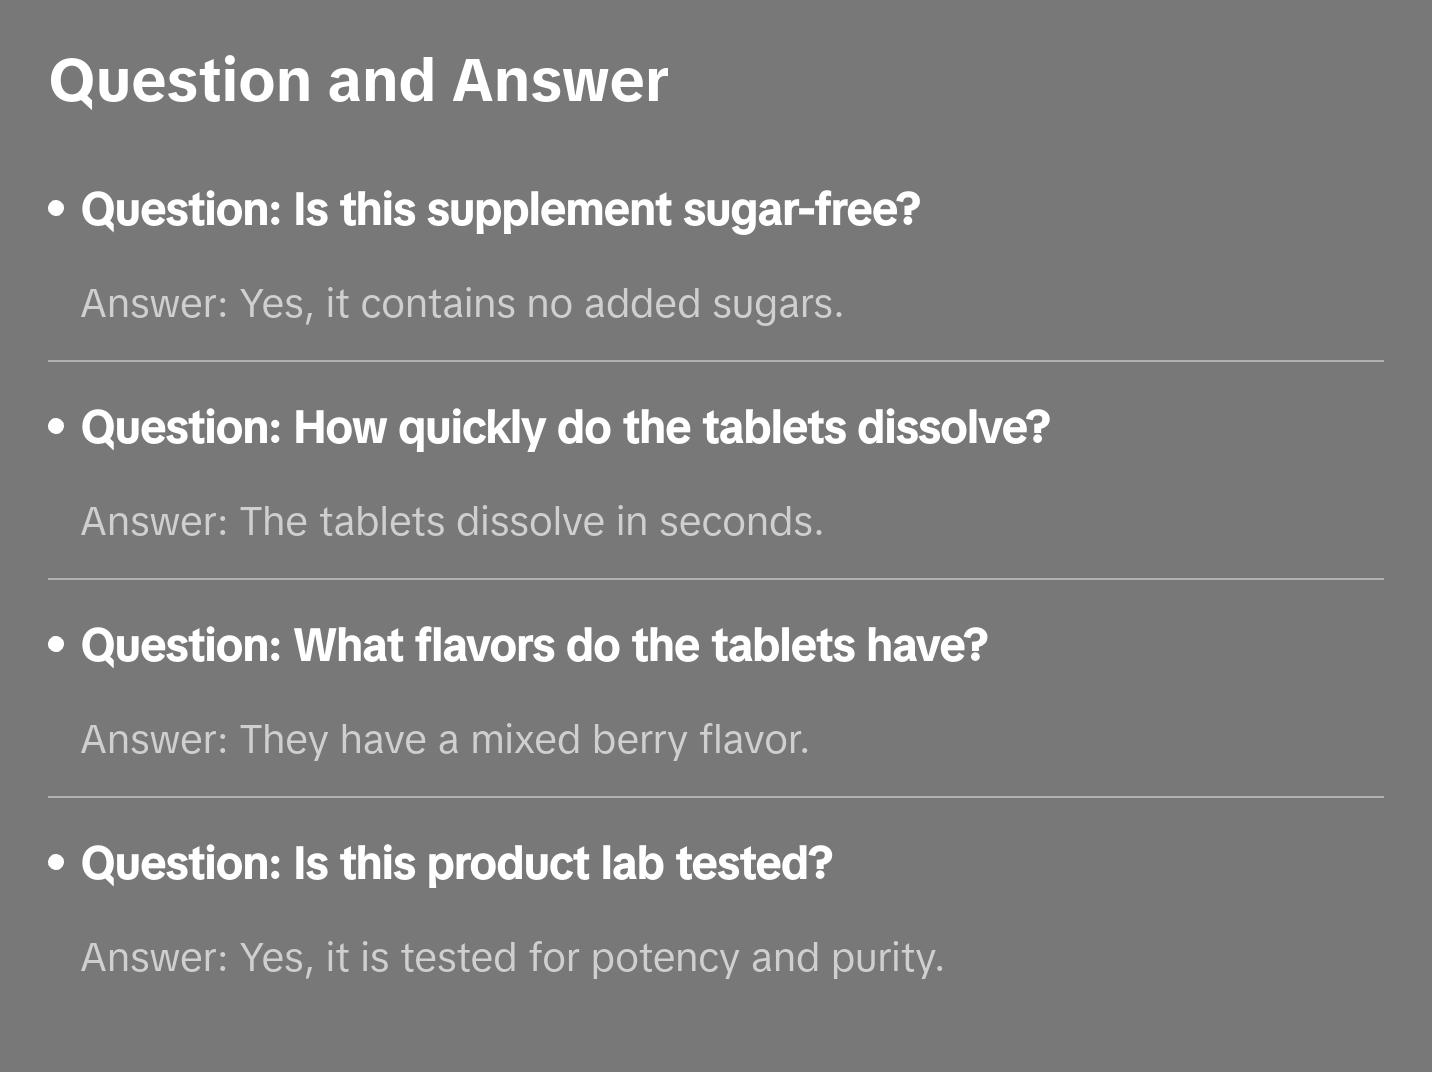The image size is (1432, 1072).
Task: Click the 'Answer:' label under the dissolve question
Action: click(155, 522)
